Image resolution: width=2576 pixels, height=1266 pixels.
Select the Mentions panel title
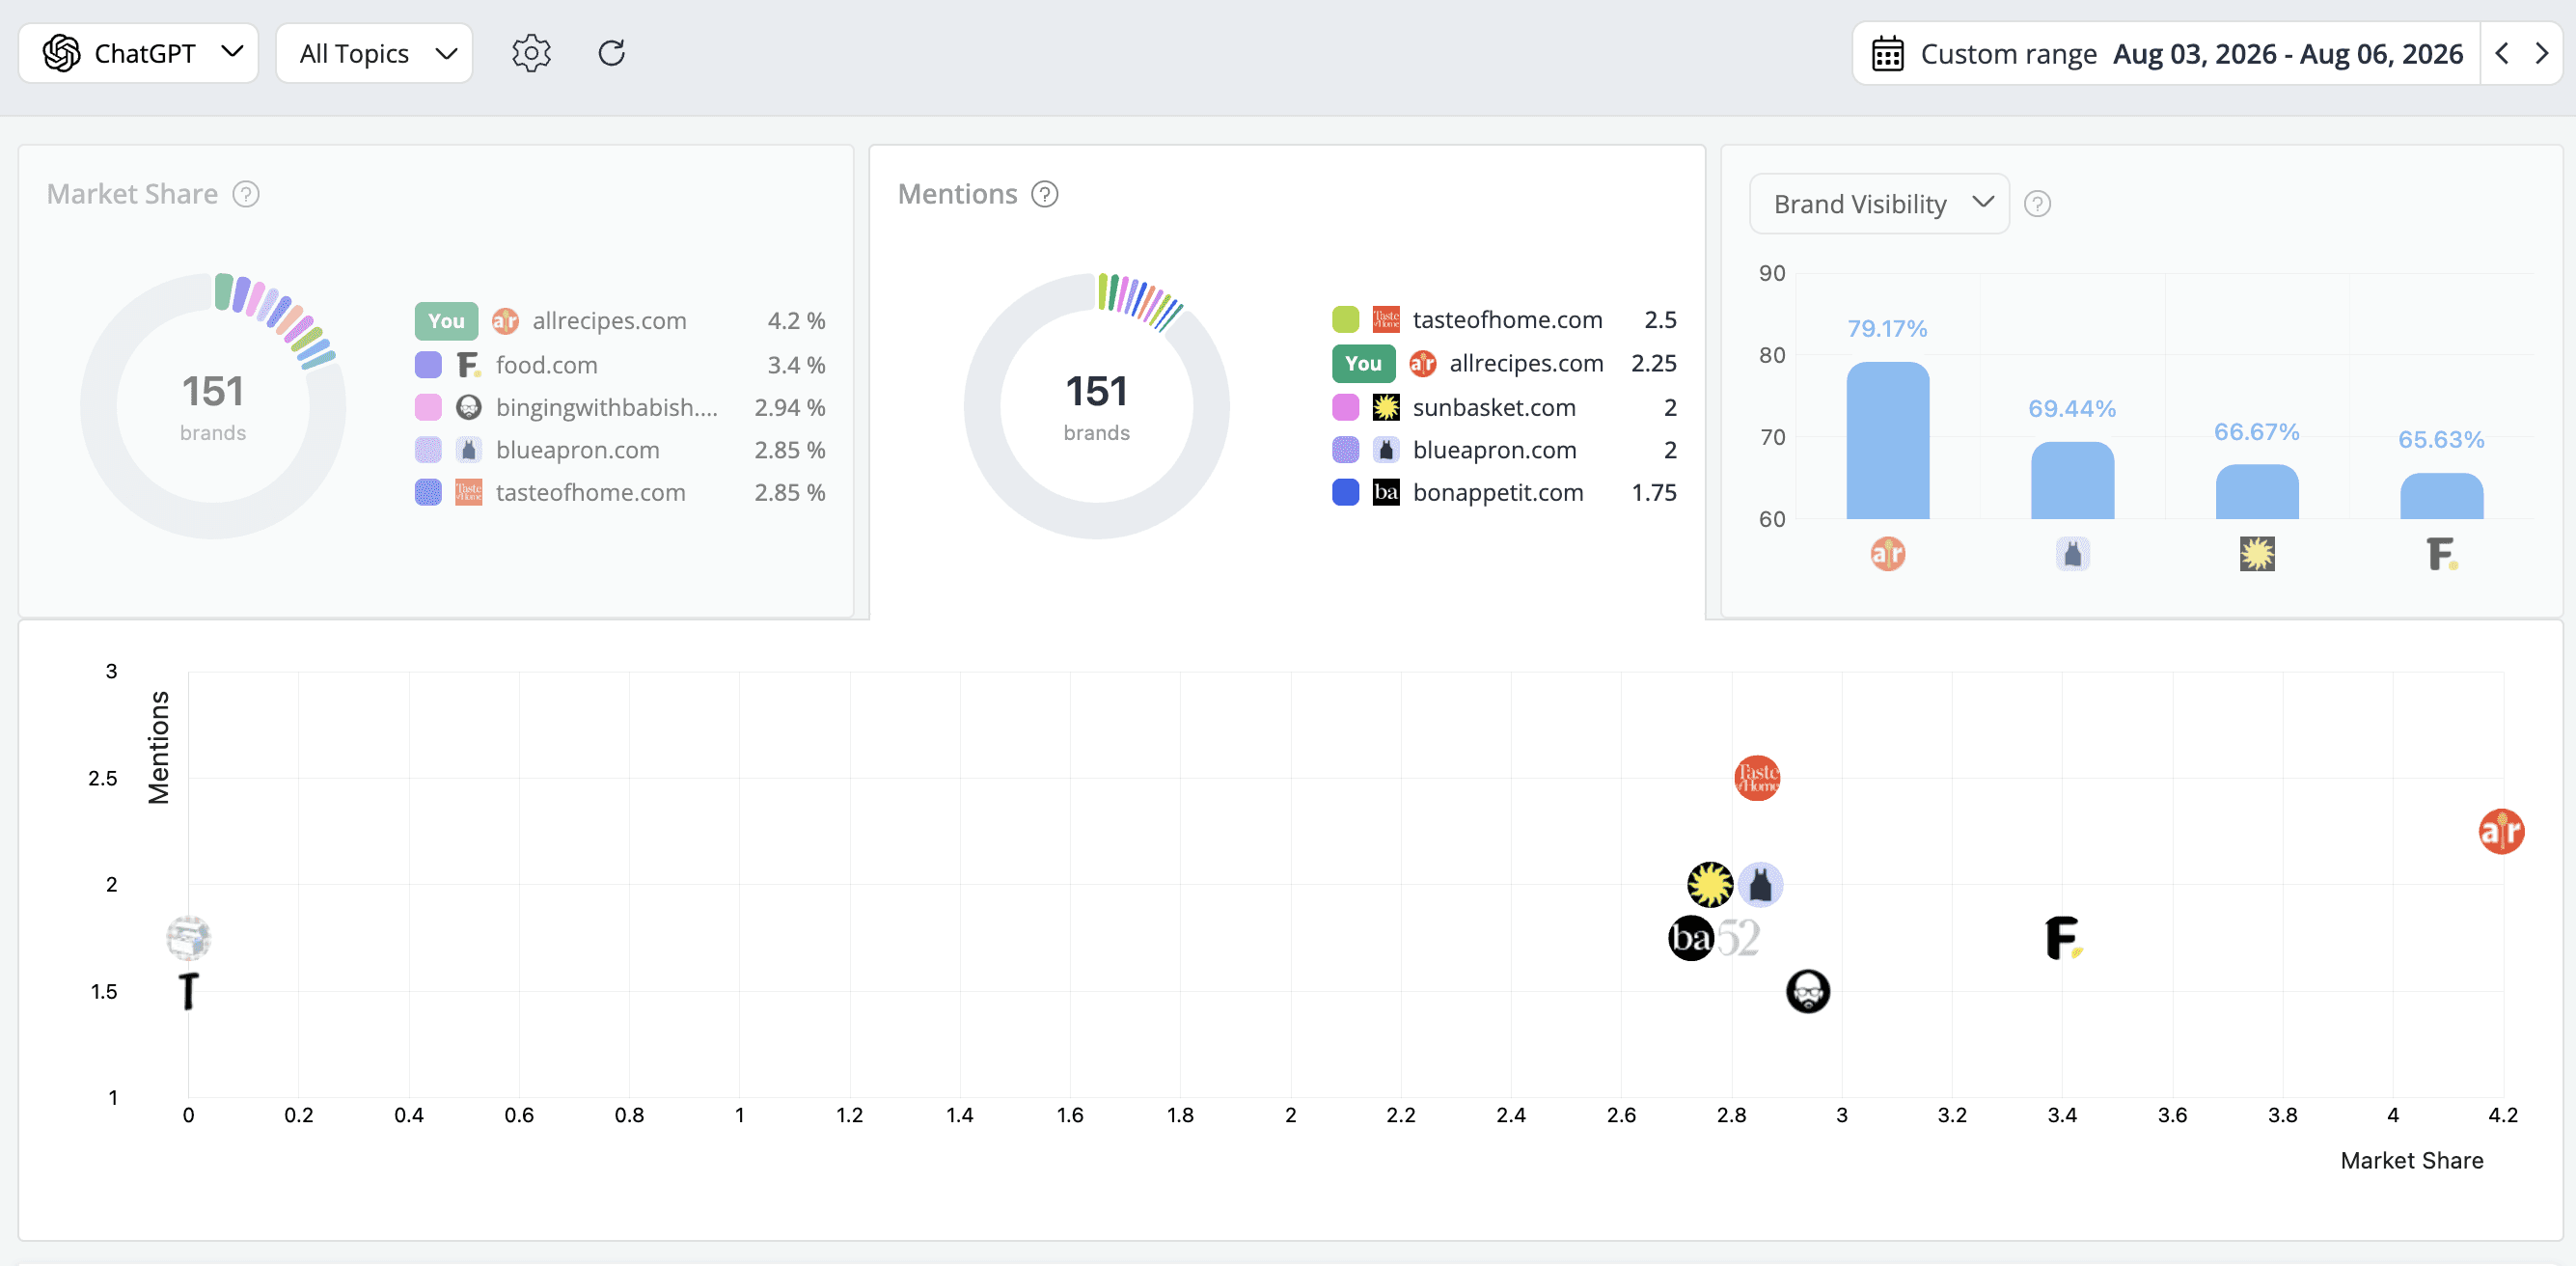tap(957, 194)
